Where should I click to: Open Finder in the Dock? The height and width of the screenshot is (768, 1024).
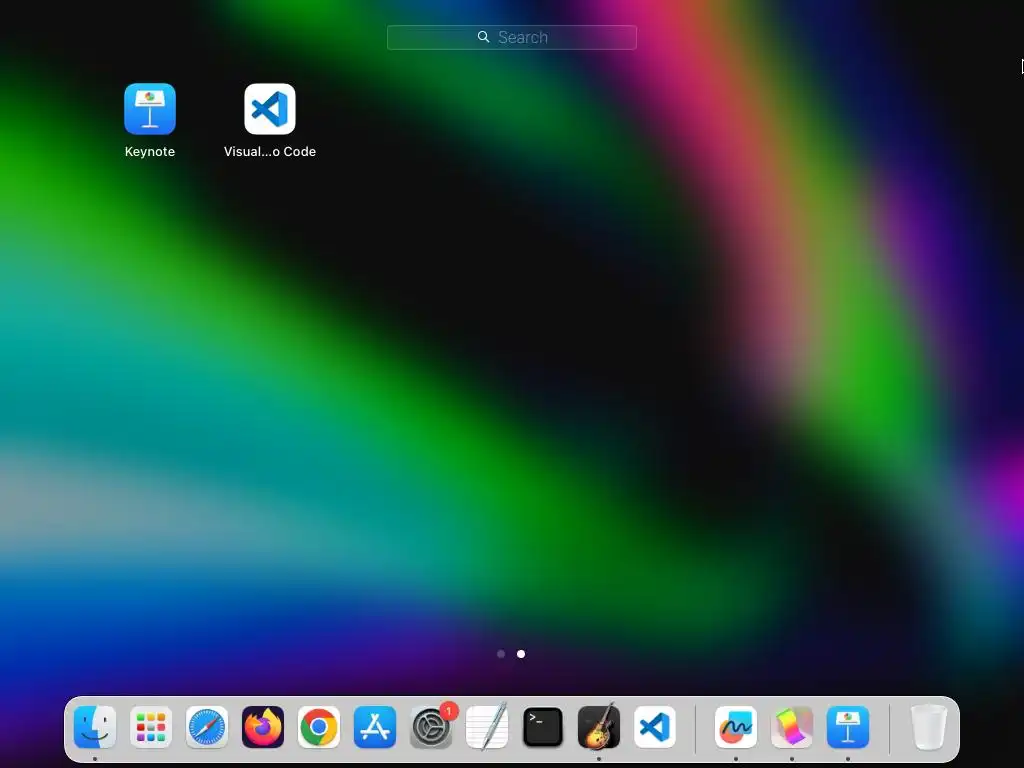click(95, 727)
